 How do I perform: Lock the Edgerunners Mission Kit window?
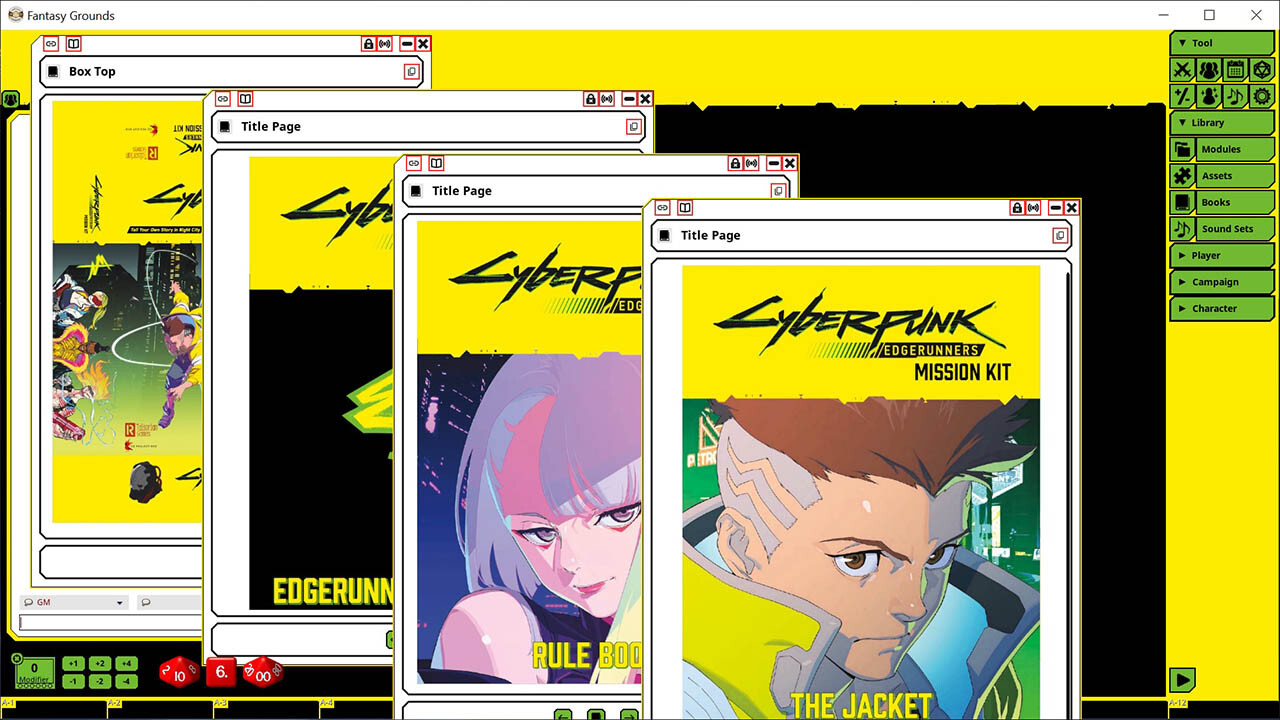point(1017,208)
